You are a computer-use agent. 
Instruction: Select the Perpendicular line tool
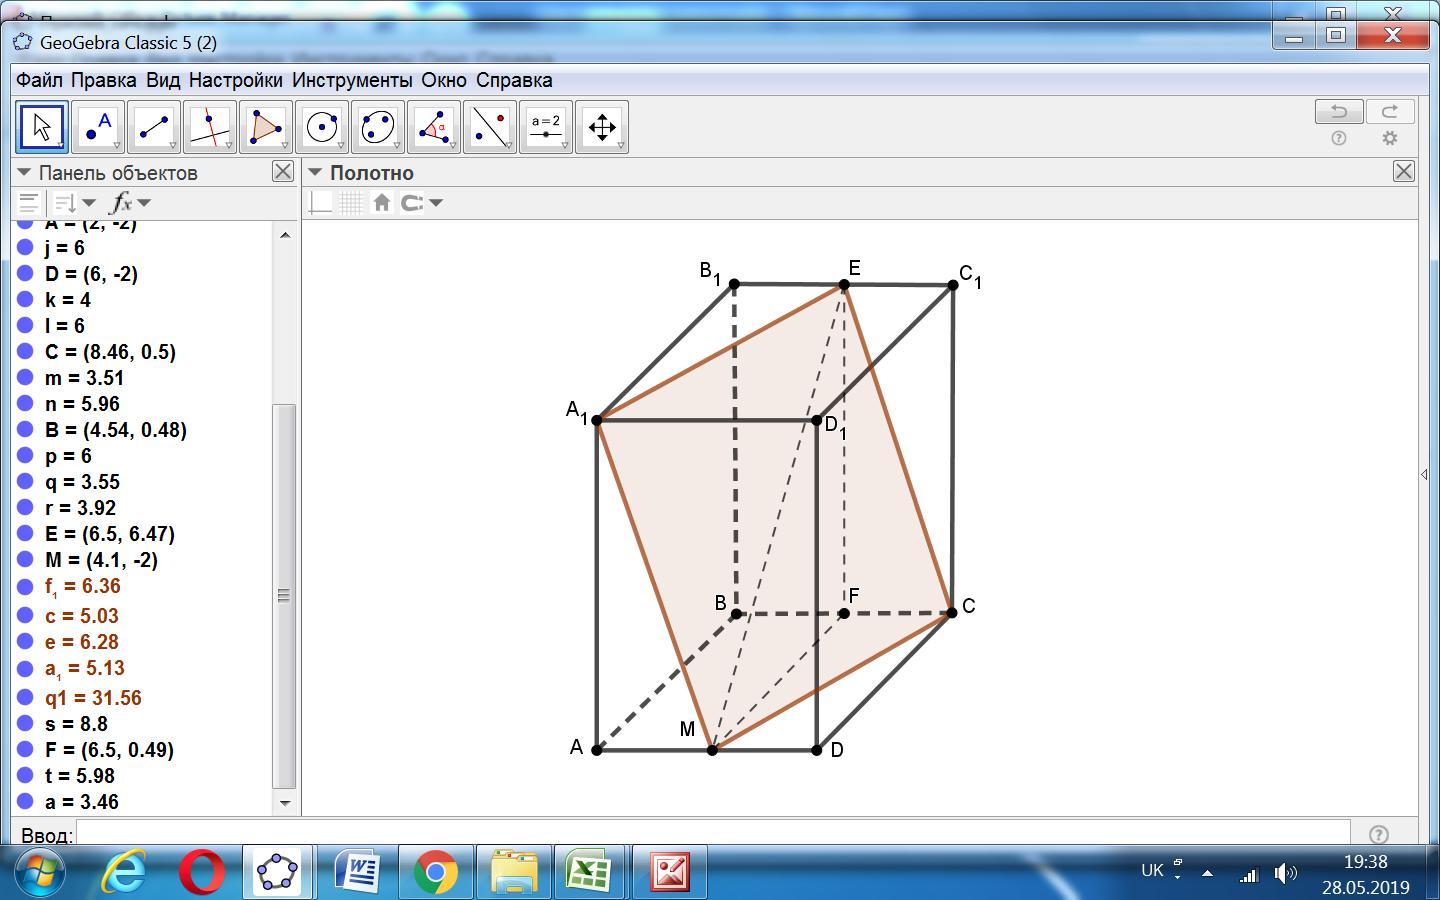pos(210,127)
